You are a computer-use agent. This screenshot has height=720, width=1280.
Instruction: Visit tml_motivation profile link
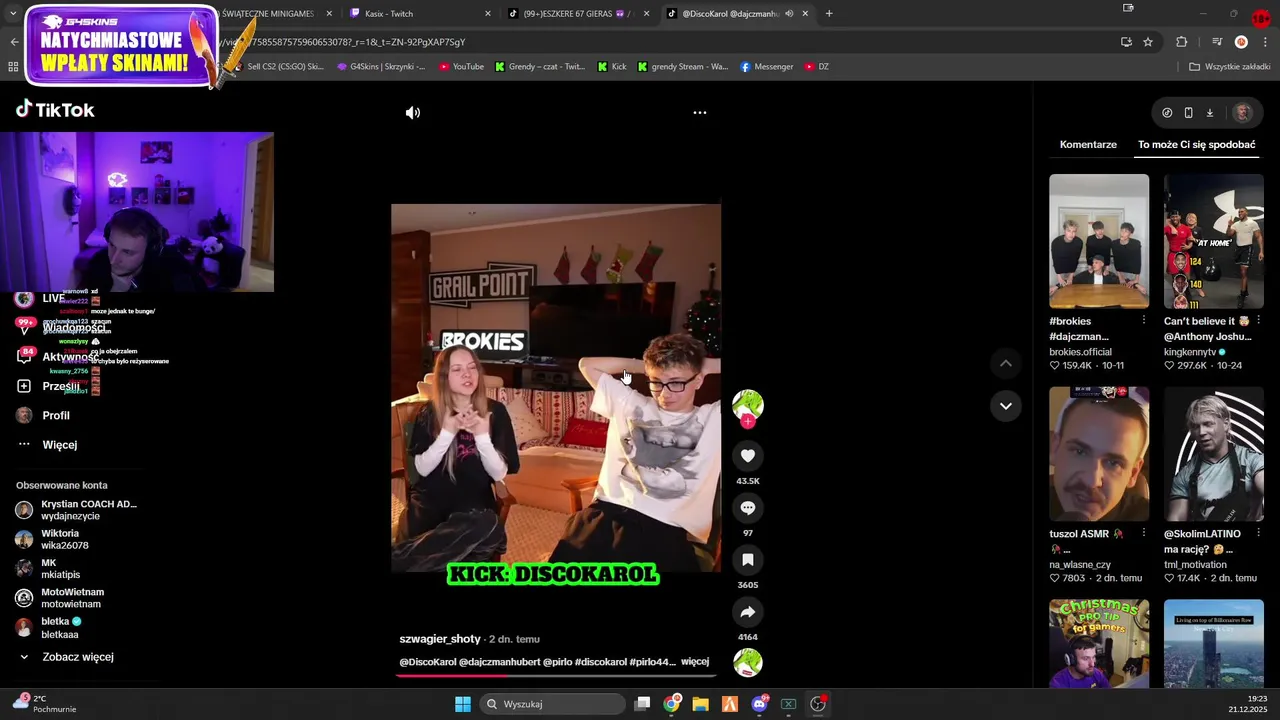[1195, 565]
